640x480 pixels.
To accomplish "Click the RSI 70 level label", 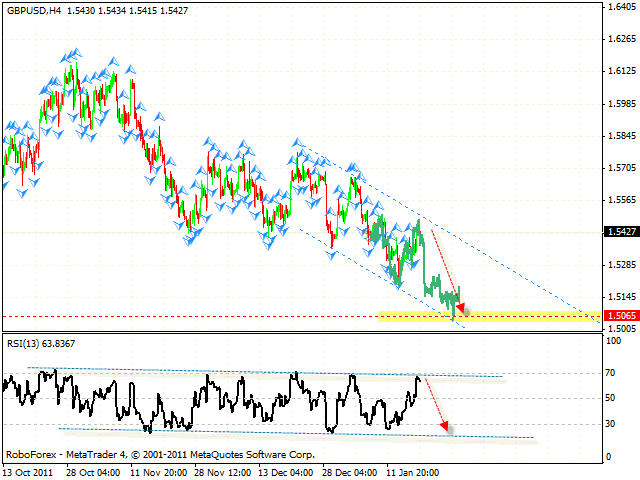I will point(611,372).
